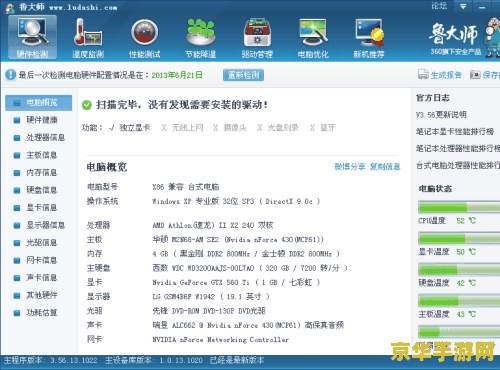The image size is (500, 370).
Task: Open the 论坛 forum link in title bar
Action: point(439,6)
